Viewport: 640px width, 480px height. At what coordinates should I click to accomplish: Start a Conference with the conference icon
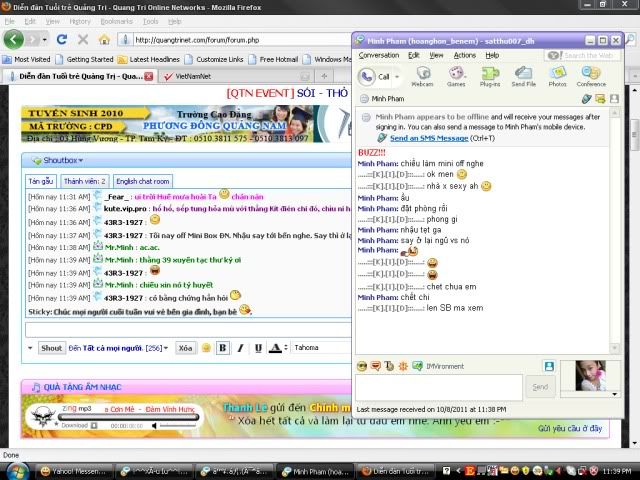coord(591,76)
